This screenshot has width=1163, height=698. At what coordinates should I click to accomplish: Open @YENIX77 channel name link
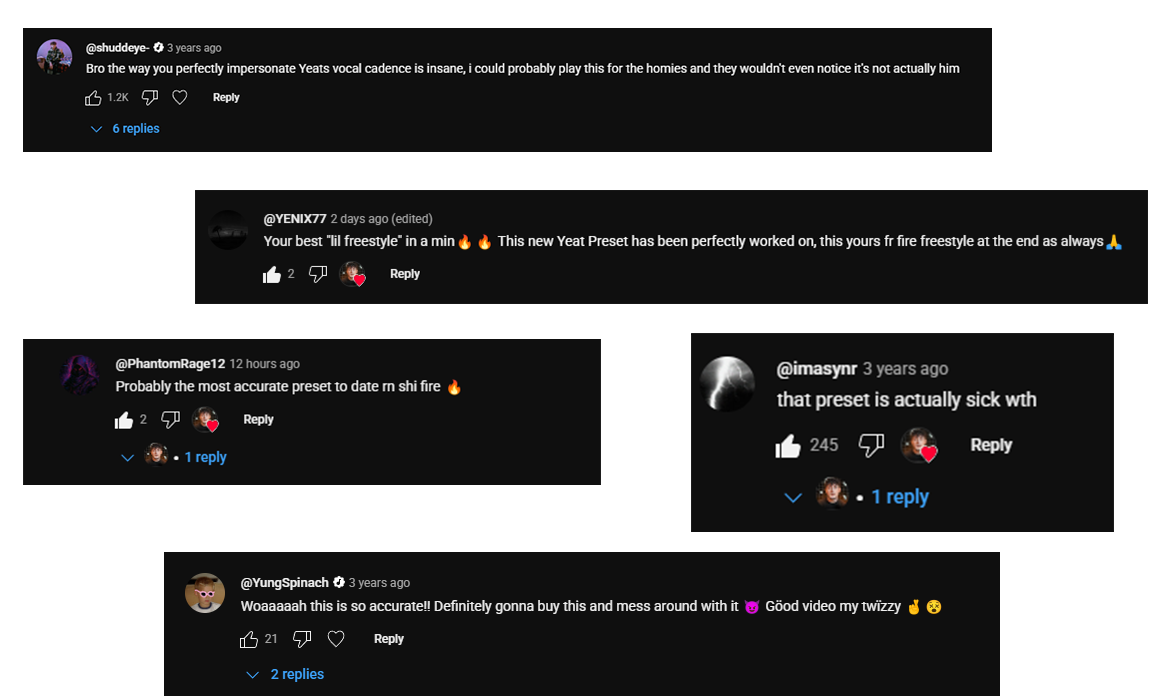pyautogui.click(x=295, y=219)
